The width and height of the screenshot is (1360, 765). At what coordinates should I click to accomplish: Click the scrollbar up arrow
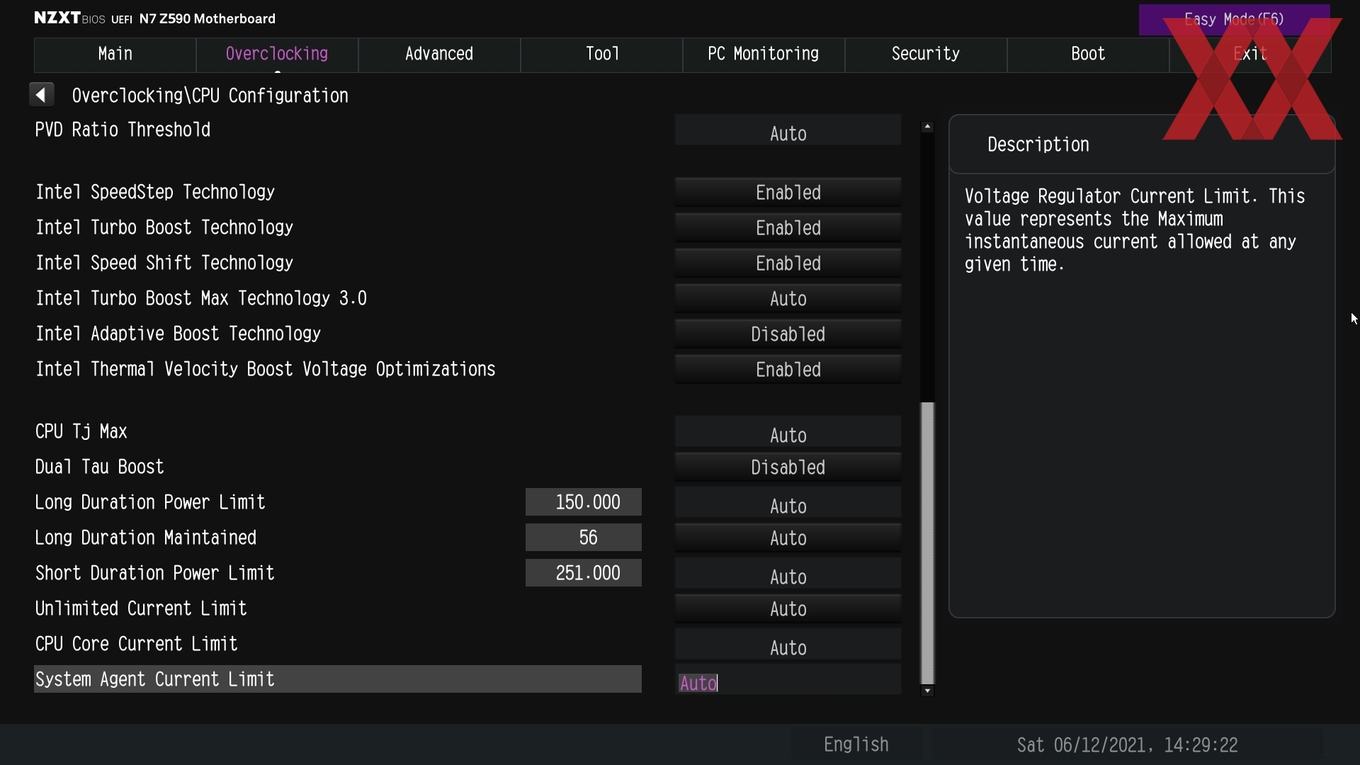pos(927,127)
